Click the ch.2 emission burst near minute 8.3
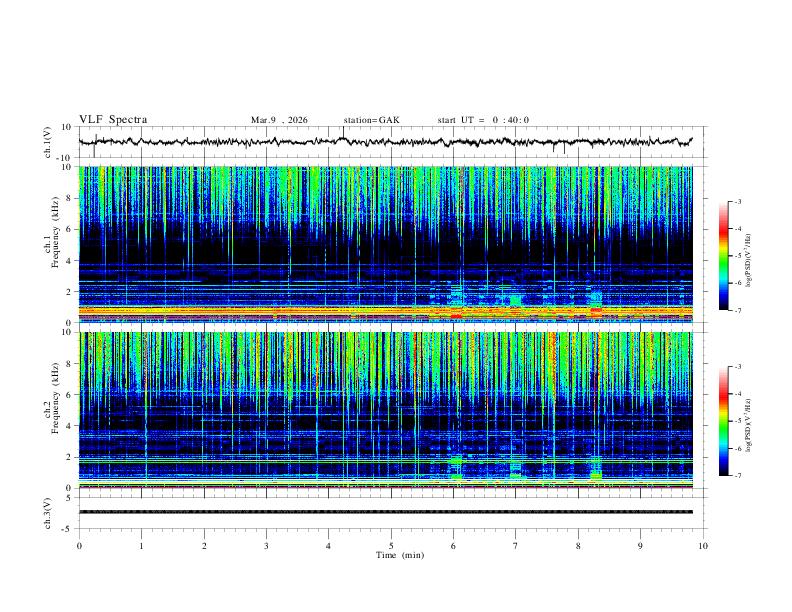Screen dimensions: 792x612 click(596, 468)
